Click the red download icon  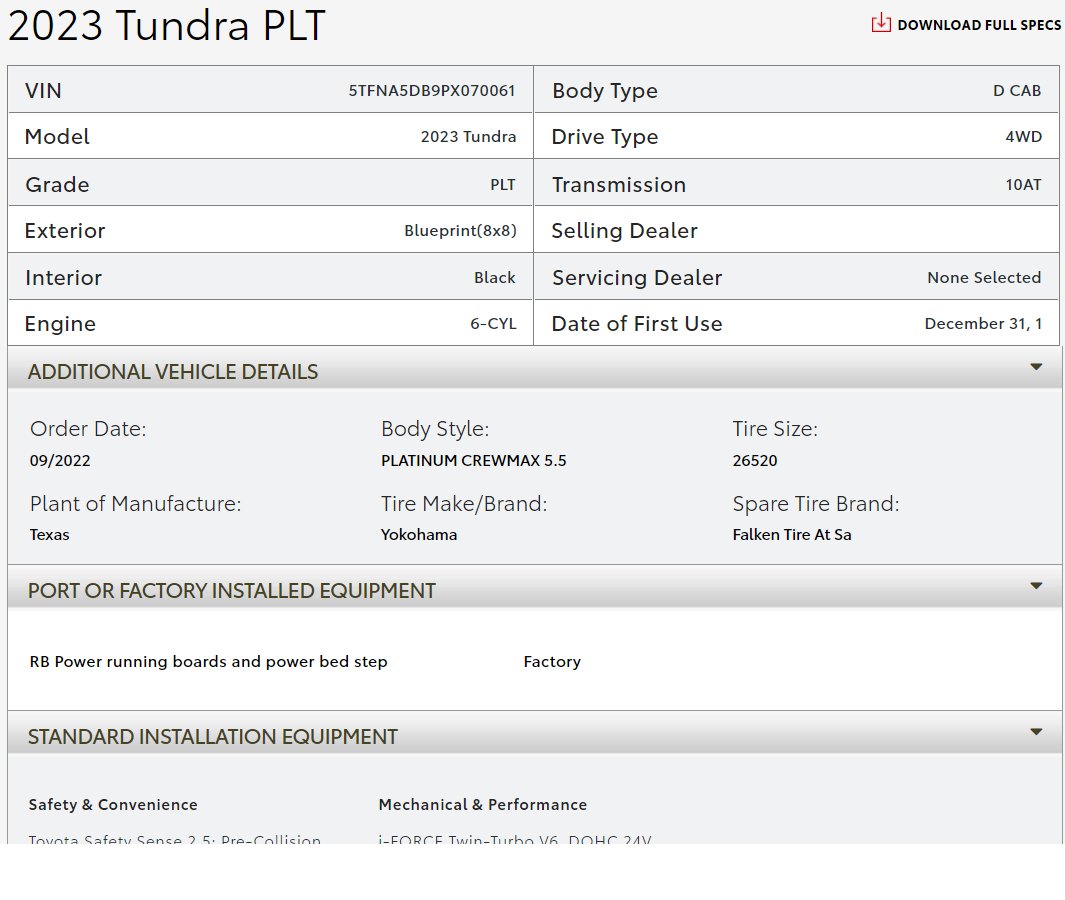click(881, 22)
